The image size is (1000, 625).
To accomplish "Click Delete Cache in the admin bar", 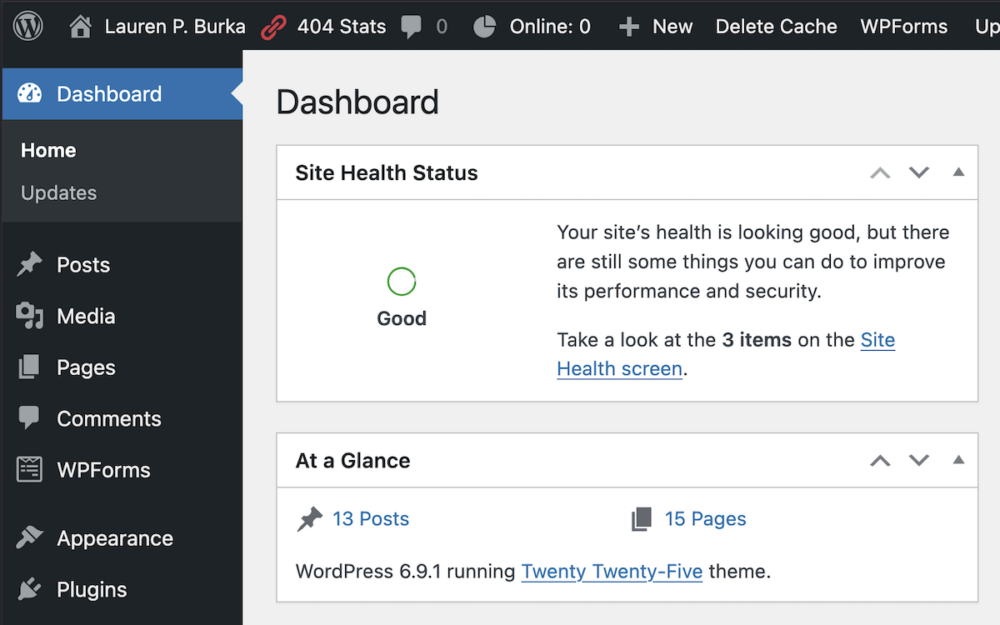I will pyautogui.click(x=776, y=26).
